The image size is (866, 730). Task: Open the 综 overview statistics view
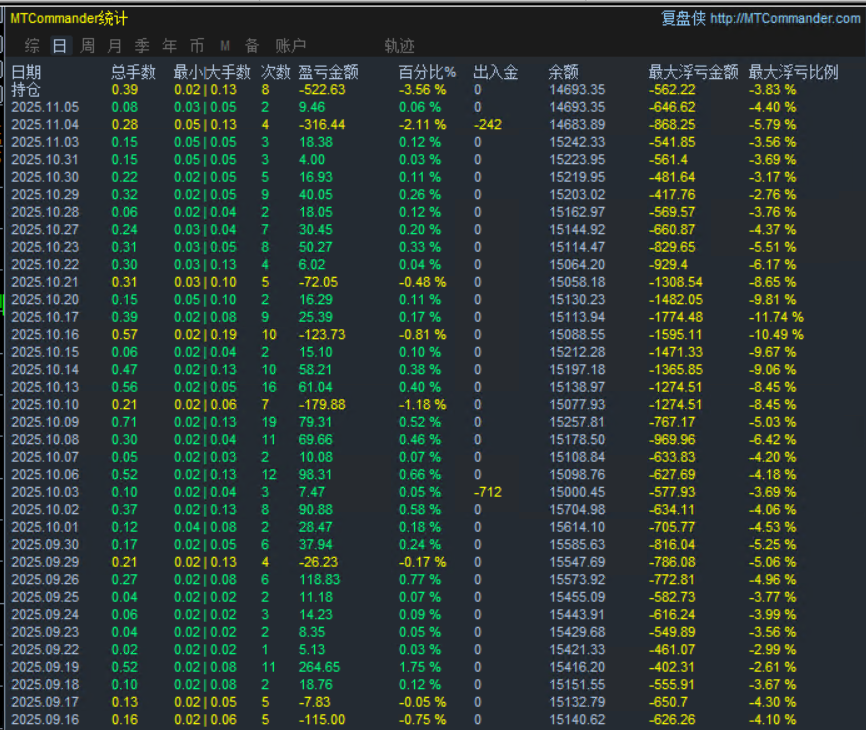[32, 45]
